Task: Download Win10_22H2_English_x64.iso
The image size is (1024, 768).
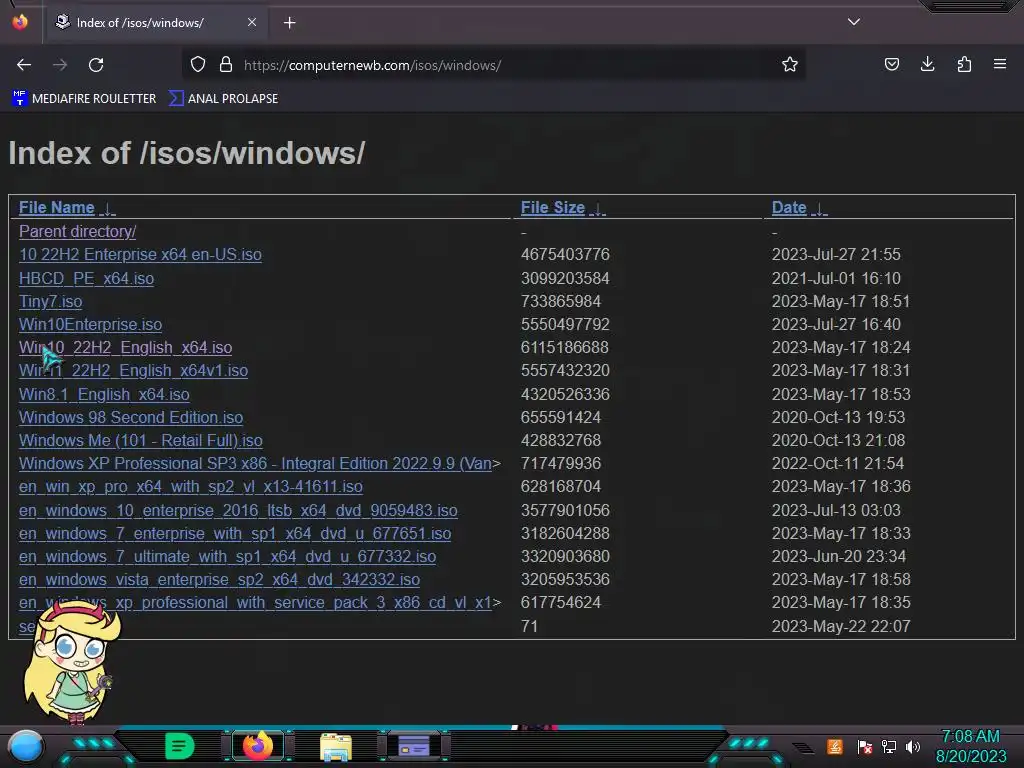Action: [x=125, y=347]
